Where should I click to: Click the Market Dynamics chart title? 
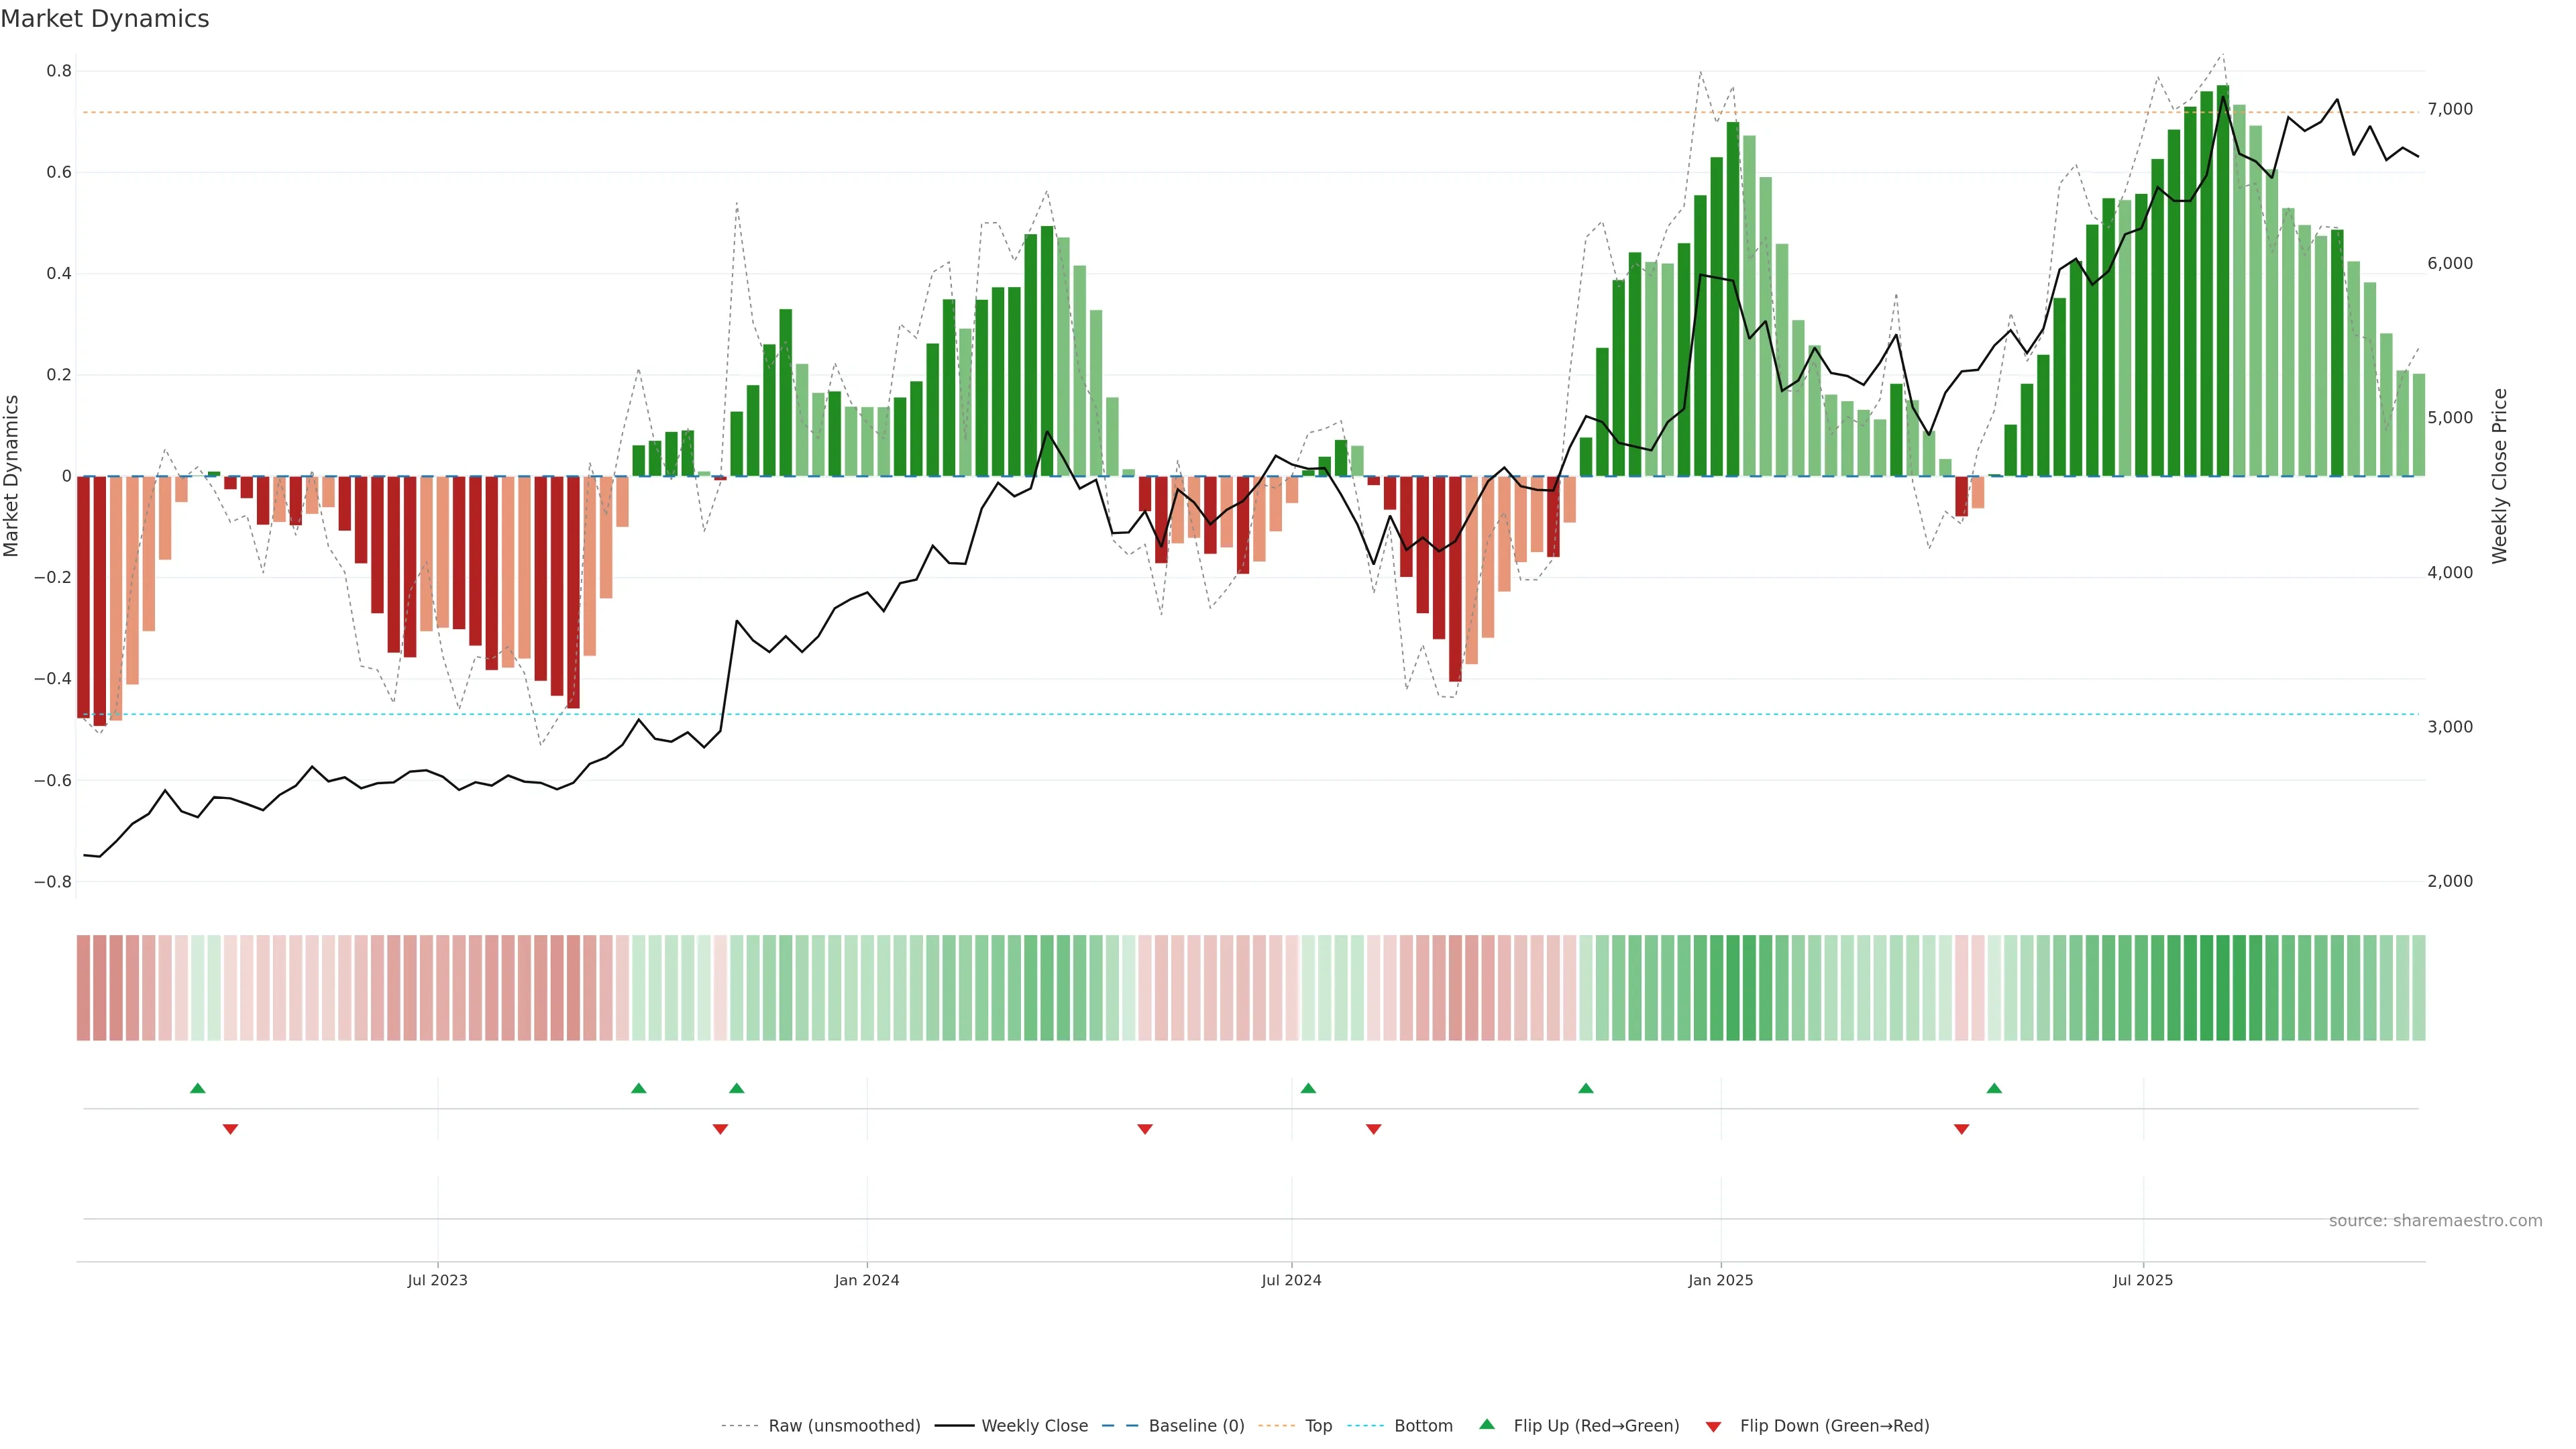105,19
